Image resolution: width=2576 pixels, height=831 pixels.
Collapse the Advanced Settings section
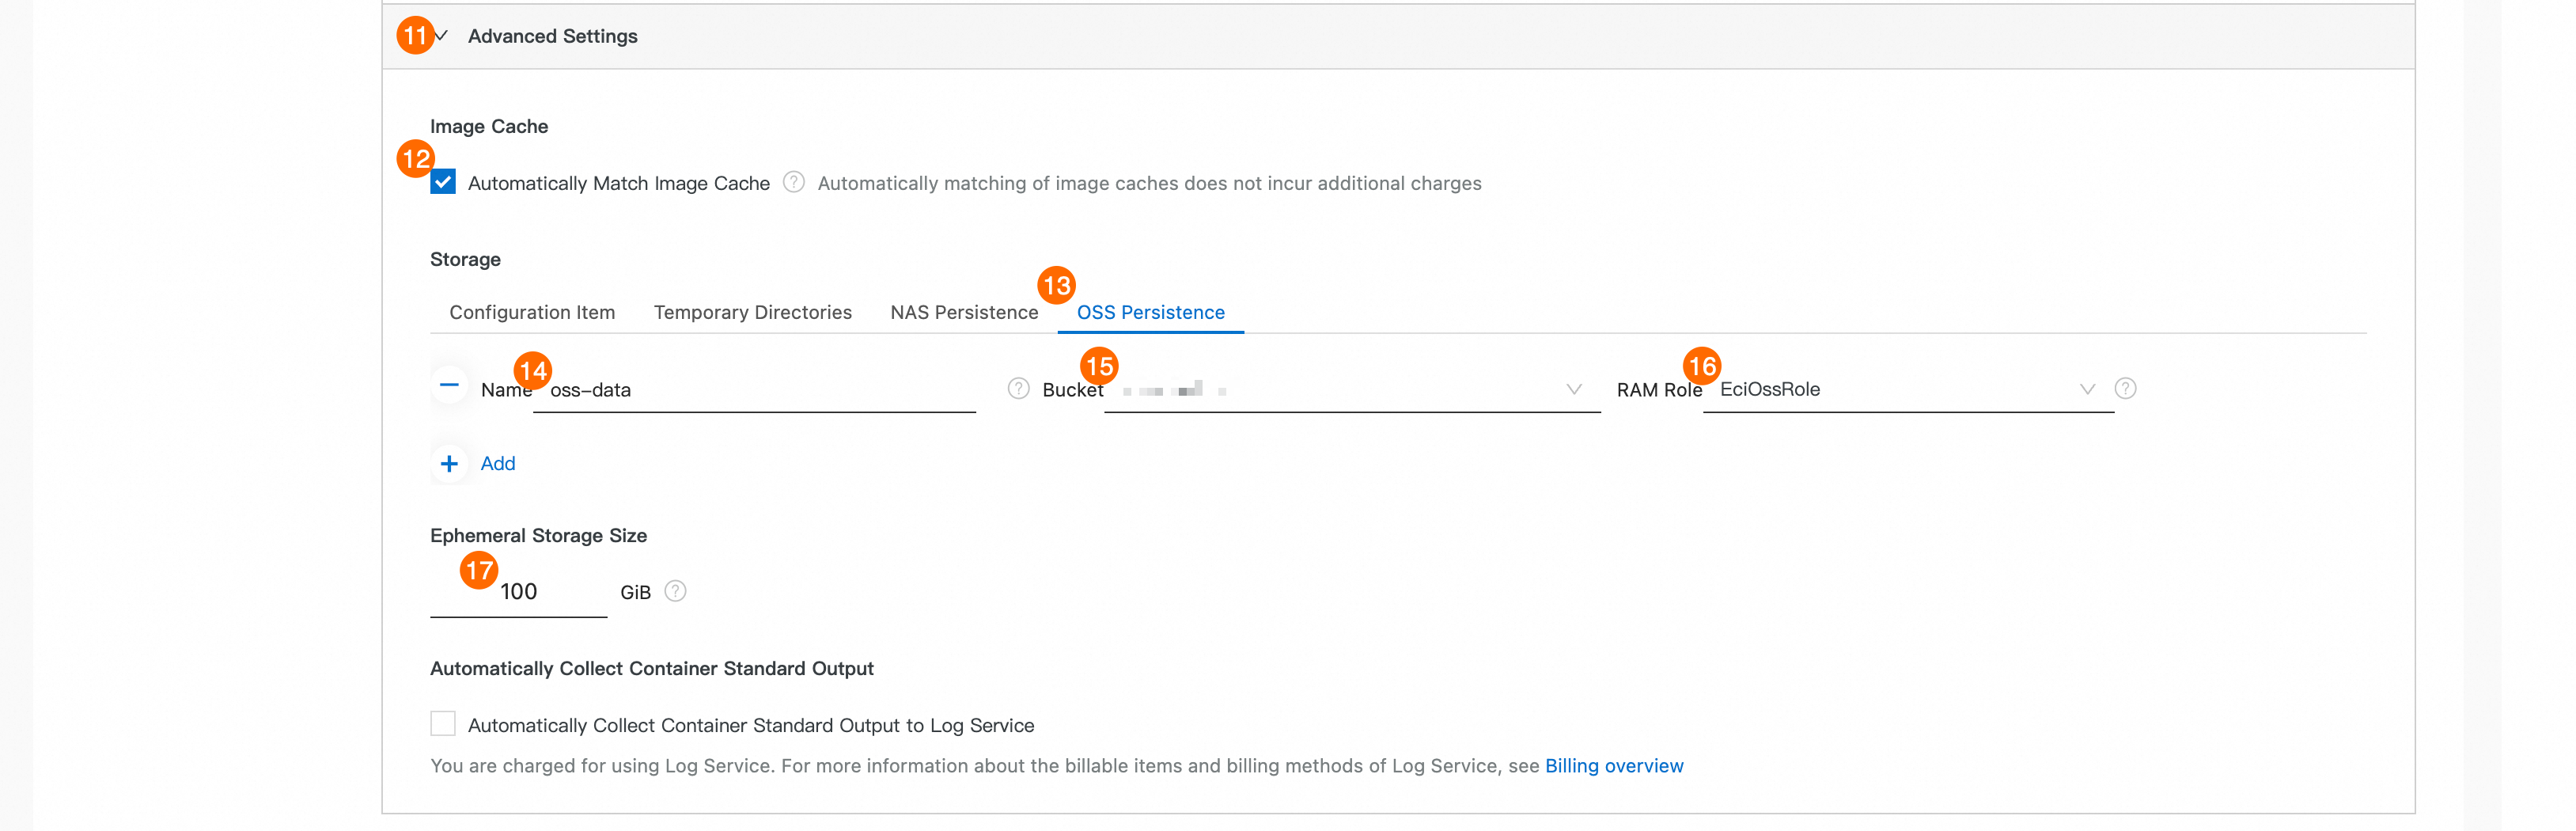[x=441, y=36]
